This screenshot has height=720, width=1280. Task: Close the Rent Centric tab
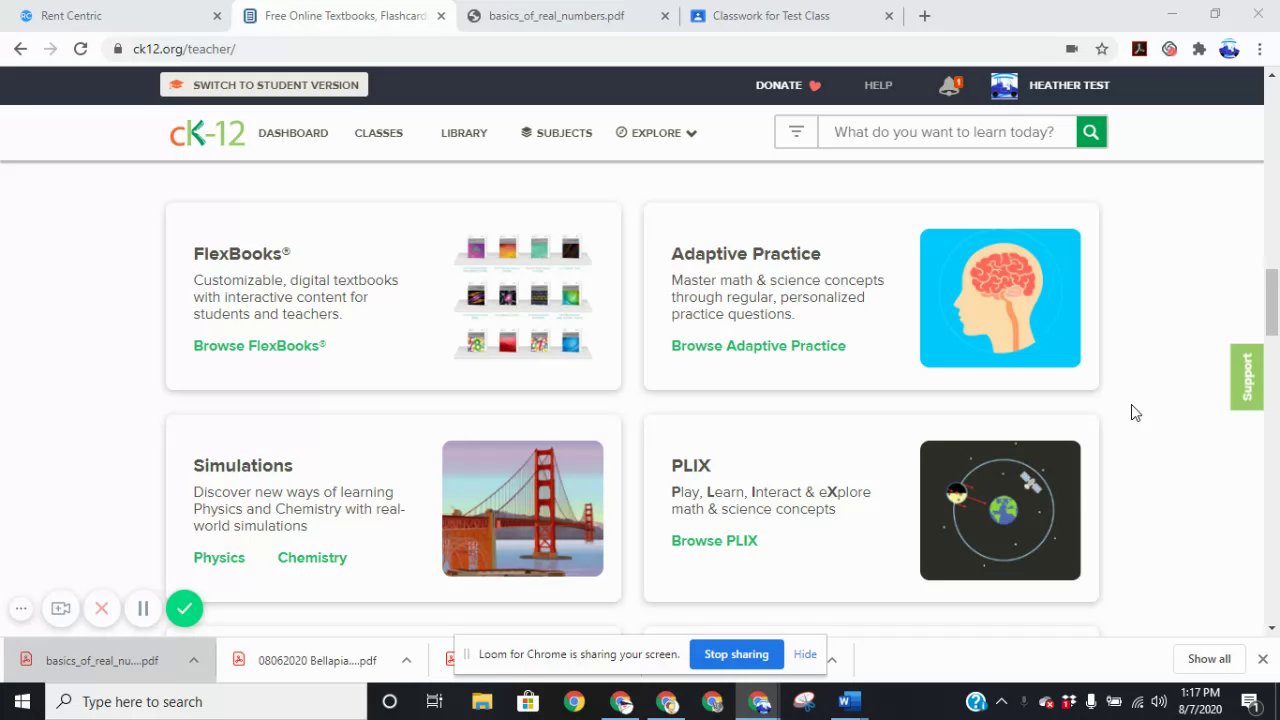tap(217, 16)
